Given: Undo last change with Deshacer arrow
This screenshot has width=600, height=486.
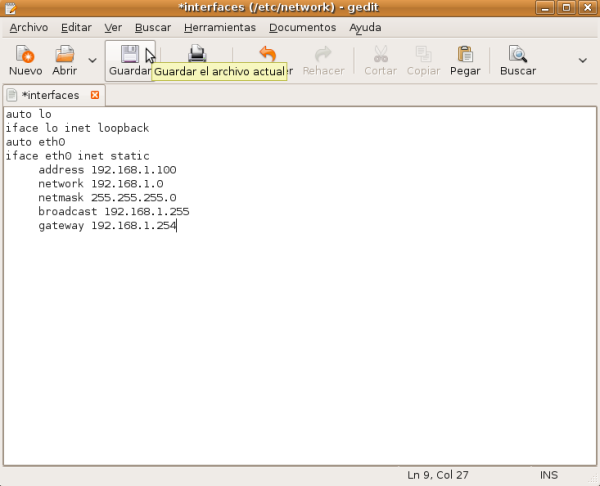Looking at the screenshot, I should (267, 54).
